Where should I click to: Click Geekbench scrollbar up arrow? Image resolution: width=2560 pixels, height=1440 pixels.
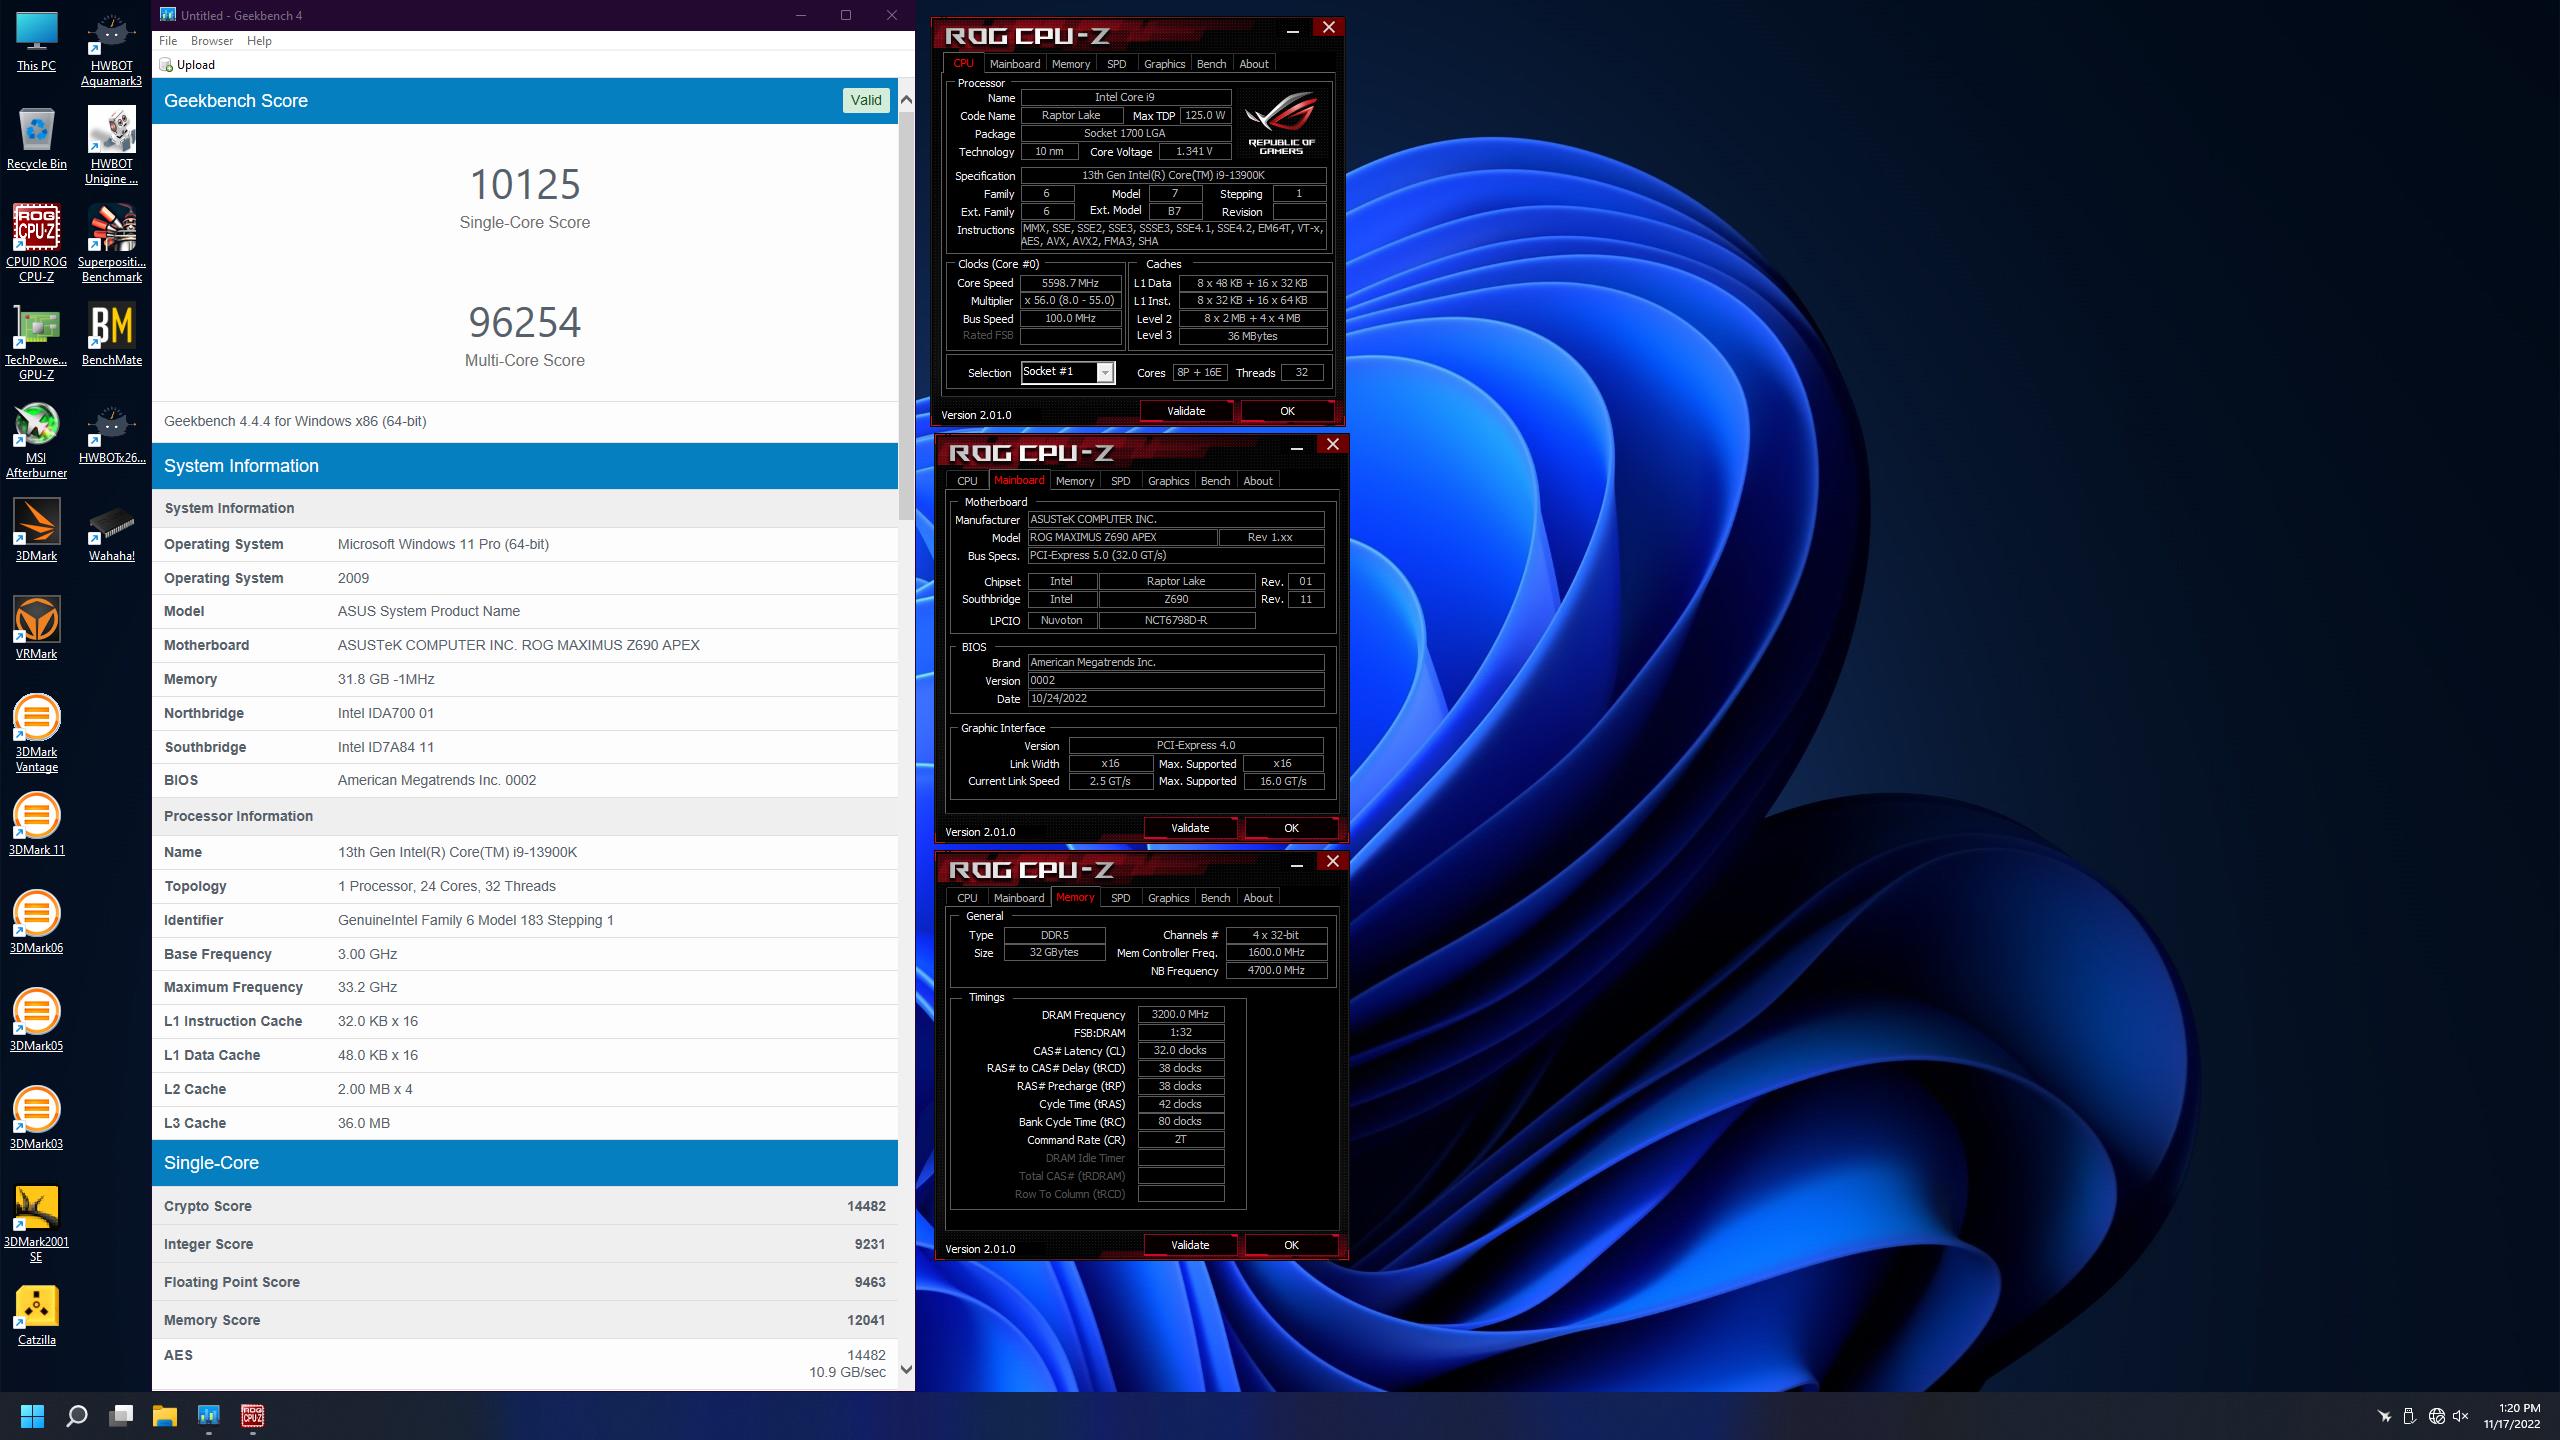pyautogui.click(x=906, y=100)
